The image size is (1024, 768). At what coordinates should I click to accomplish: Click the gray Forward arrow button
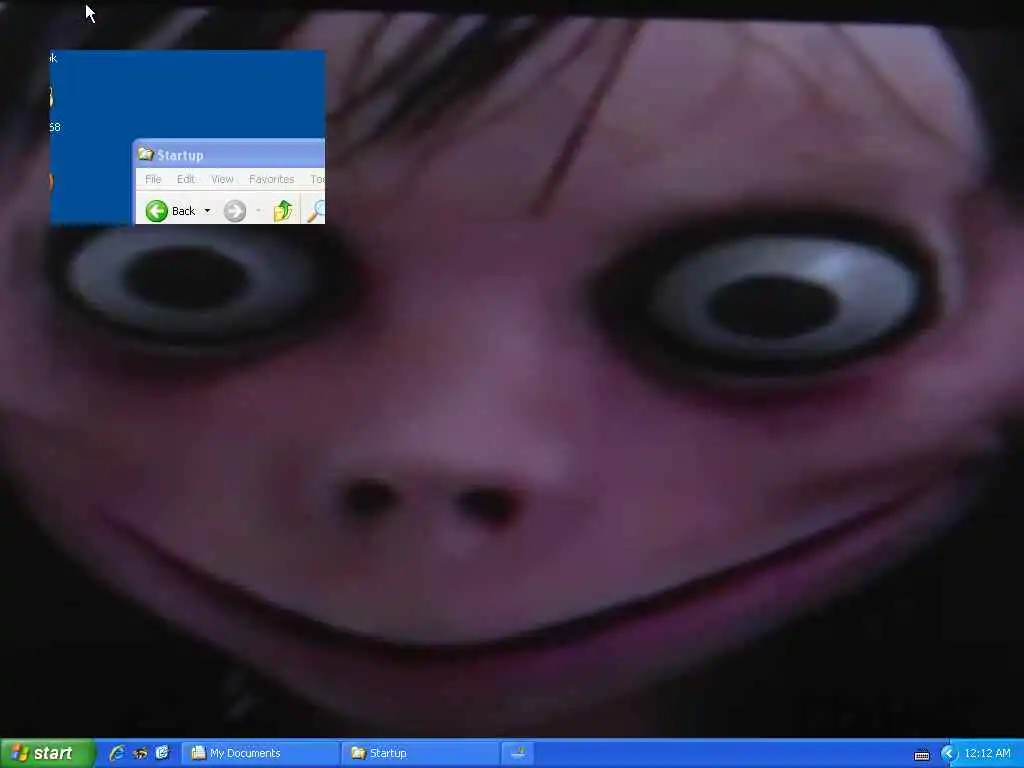pyautogui.click(x=234, y=211)
